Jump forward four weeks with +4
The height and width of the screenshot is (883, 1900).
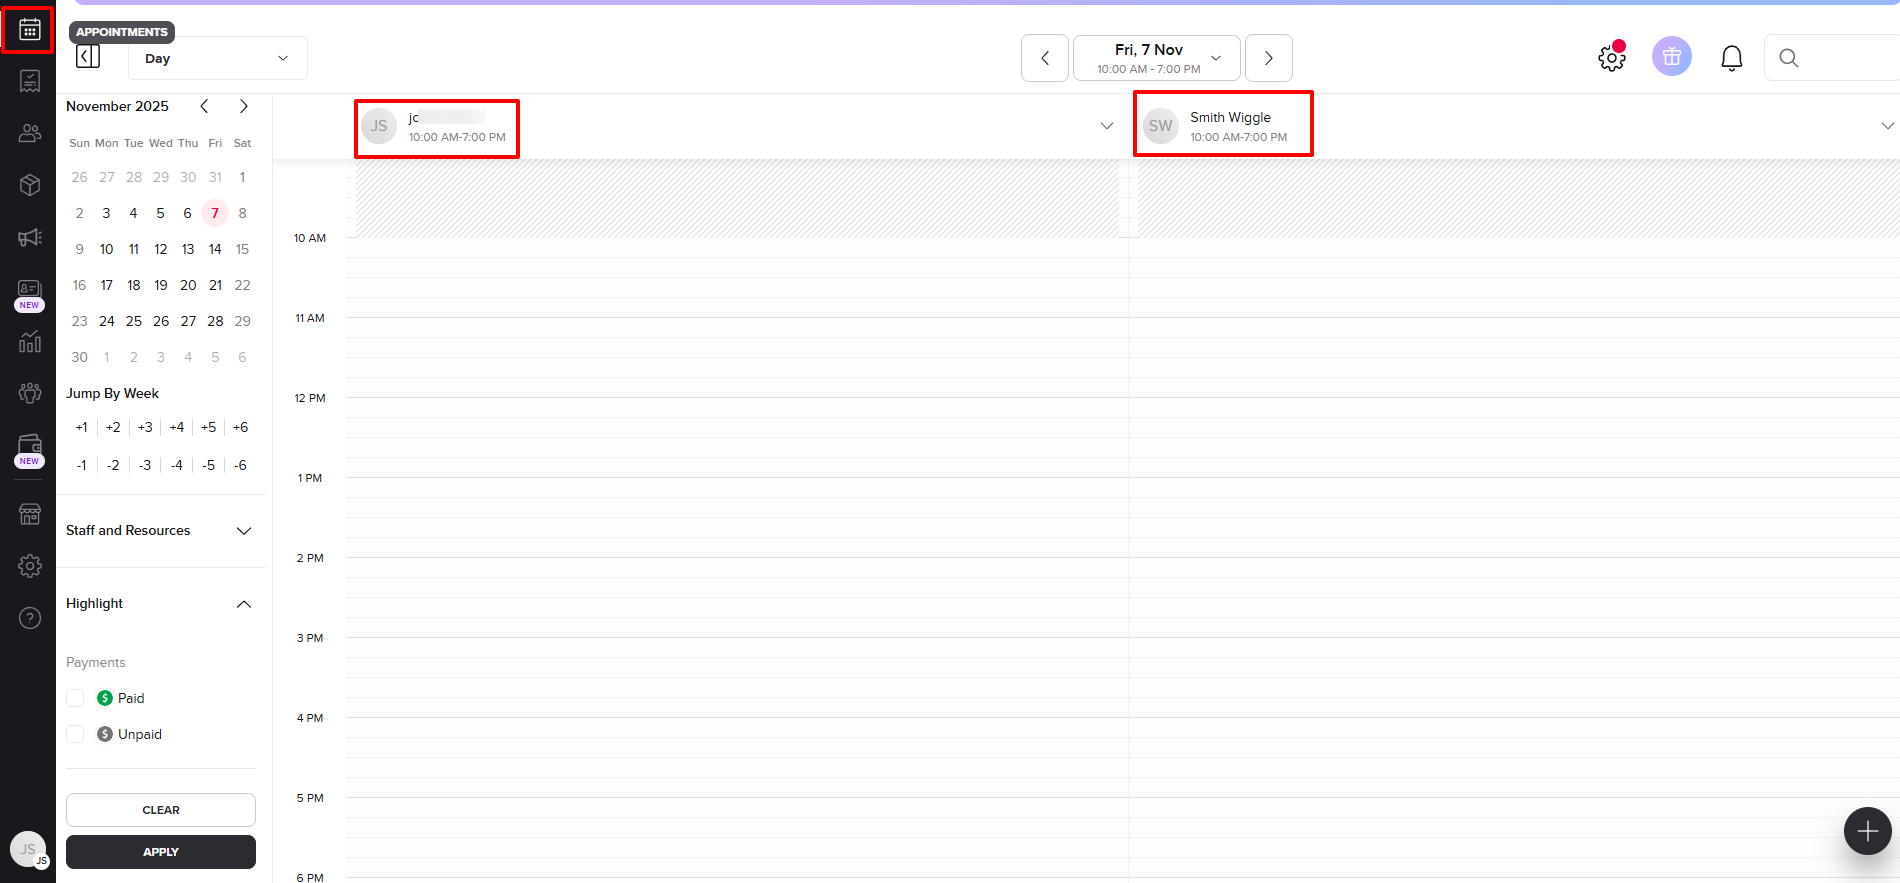click(177, 427)
